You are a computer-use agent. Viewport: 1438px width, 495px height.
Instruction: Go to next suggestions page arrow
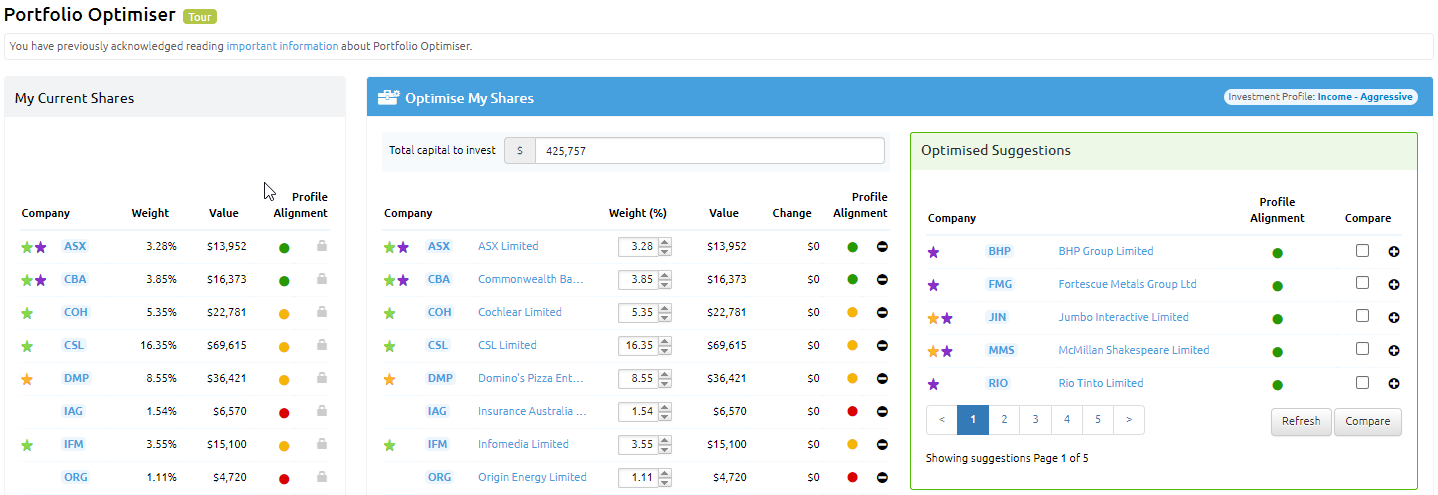(x=1129, y=420)
